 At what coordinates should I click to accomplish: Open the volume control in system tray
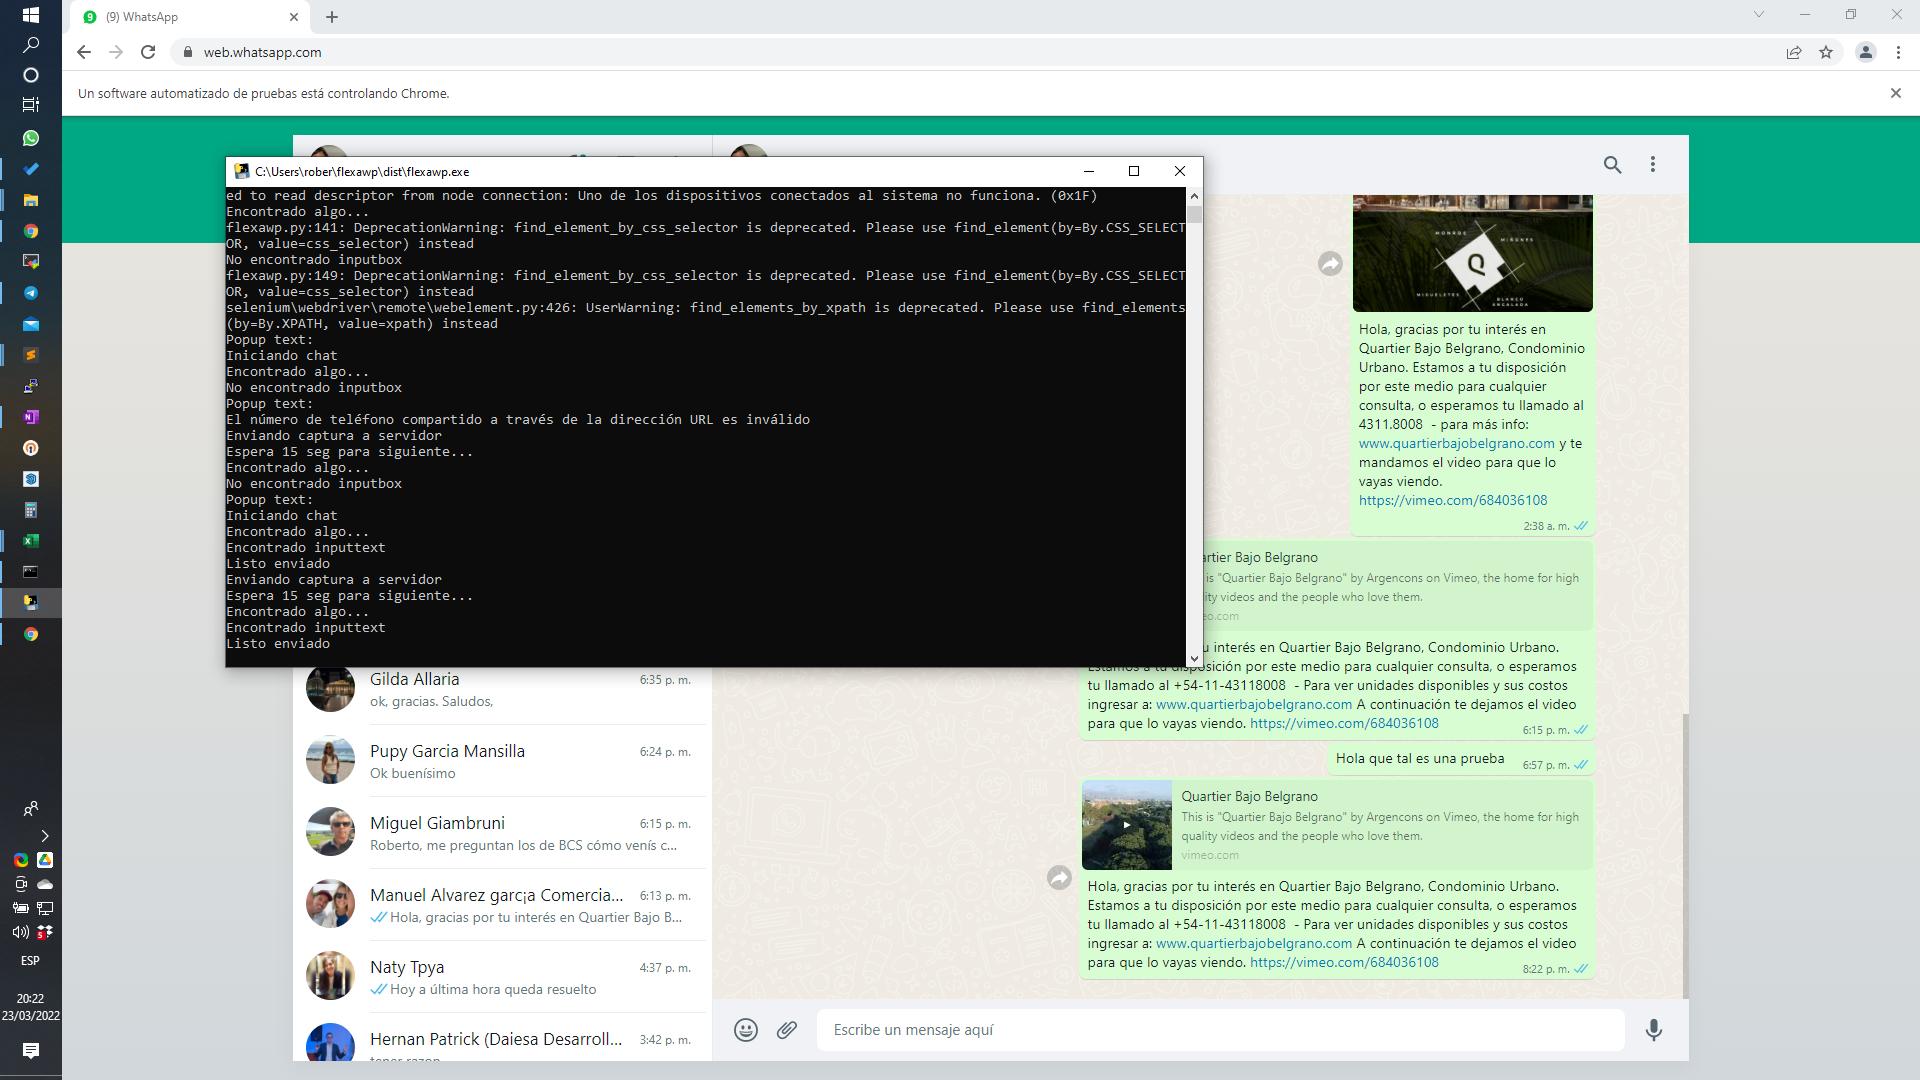pos(20,932)
